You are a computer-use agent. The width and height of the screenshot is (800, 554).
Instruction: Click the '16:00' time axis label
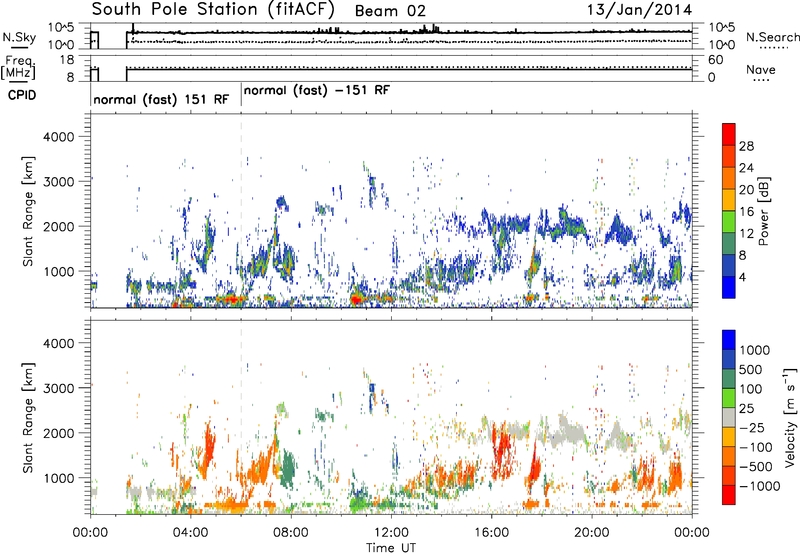(491, 533)
